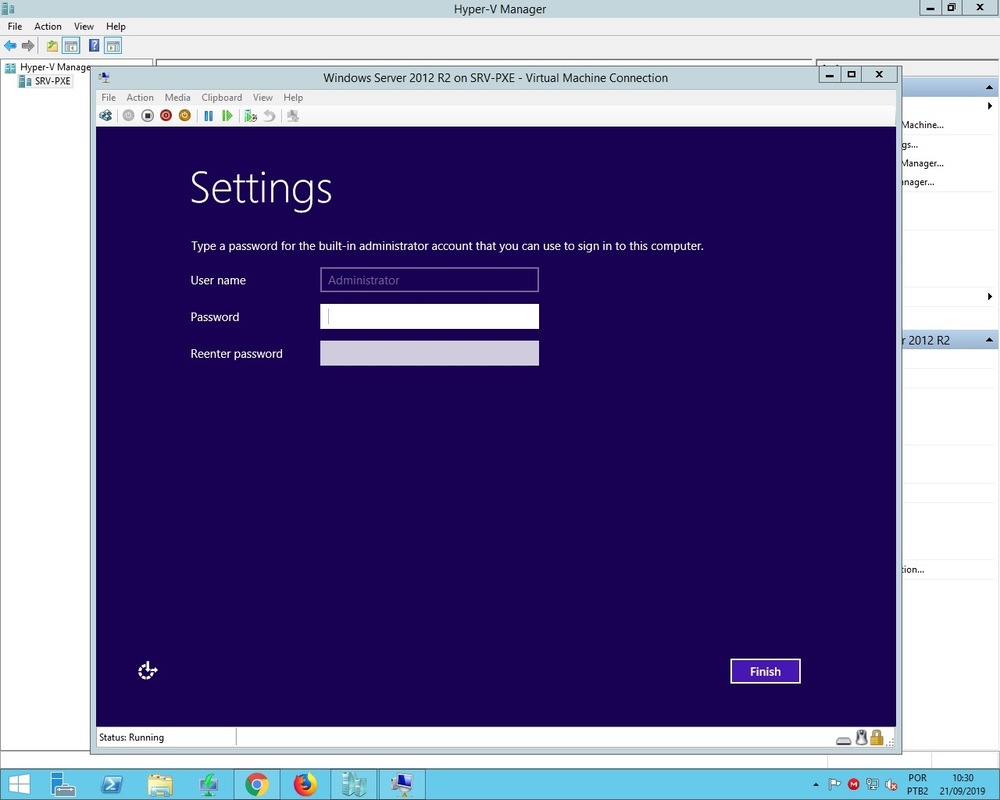
Task: Switch to Hyper-V Manager taskbar icon
Action: click(x=354, y=784)
